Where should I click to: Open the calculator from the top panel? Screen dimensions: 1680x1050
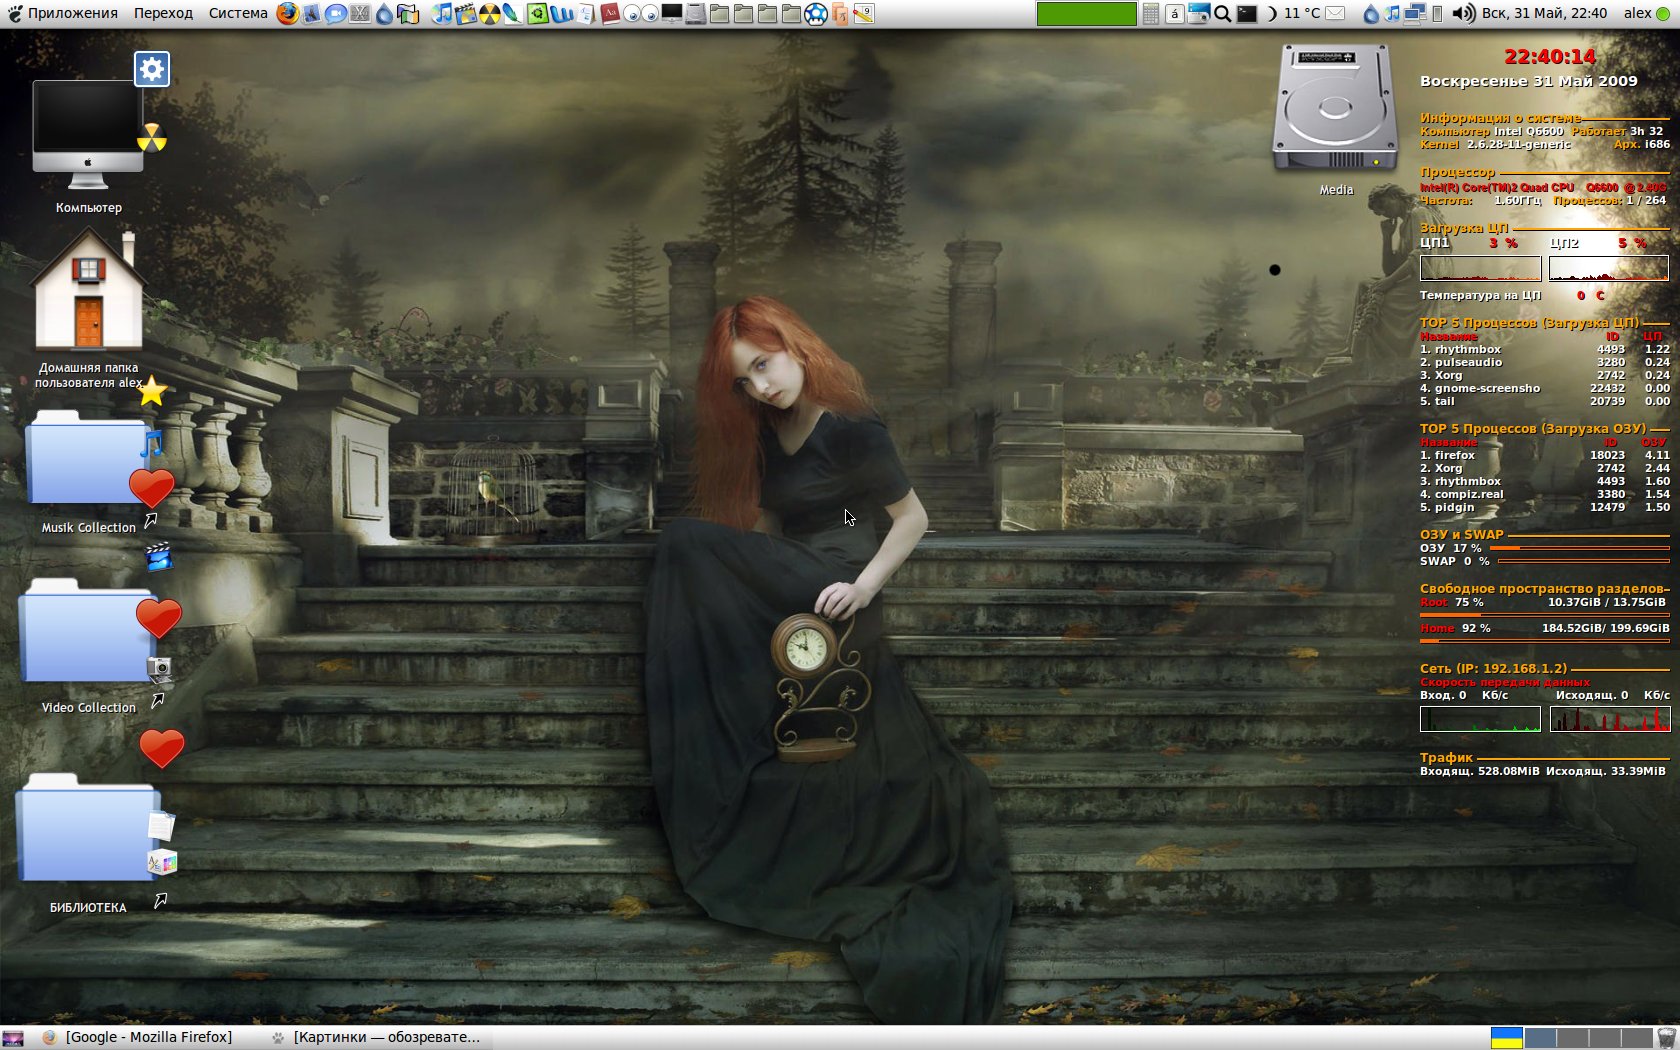point(1151,14)
